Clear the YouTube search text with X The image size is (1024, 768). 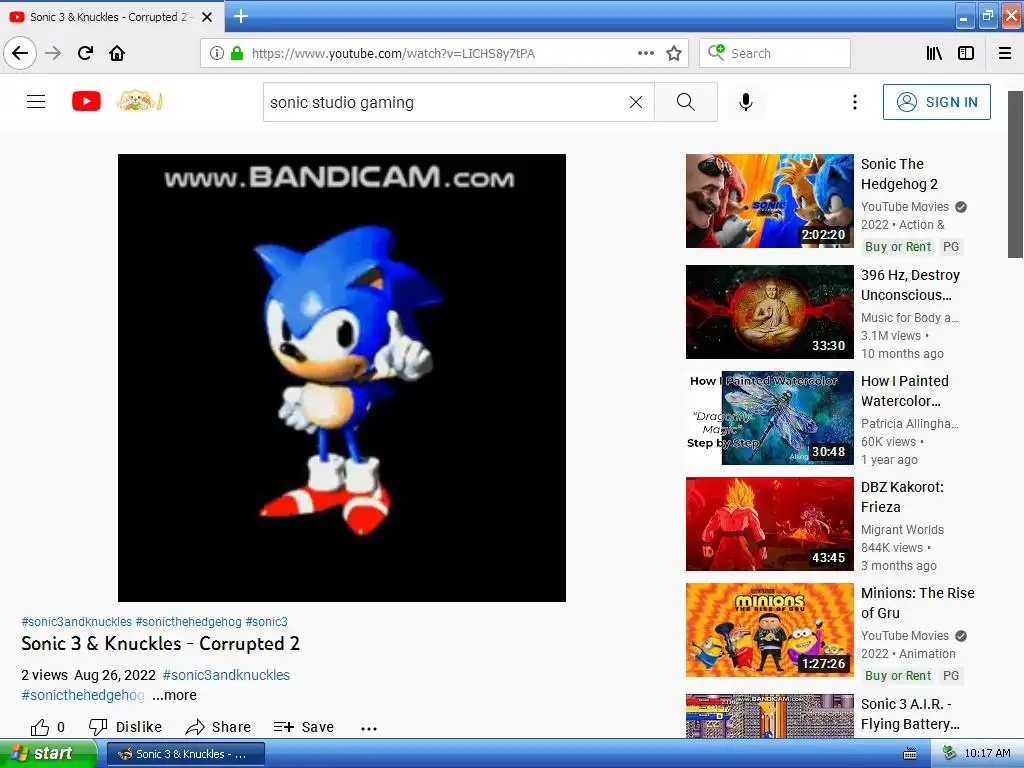[x=635, y=102]
